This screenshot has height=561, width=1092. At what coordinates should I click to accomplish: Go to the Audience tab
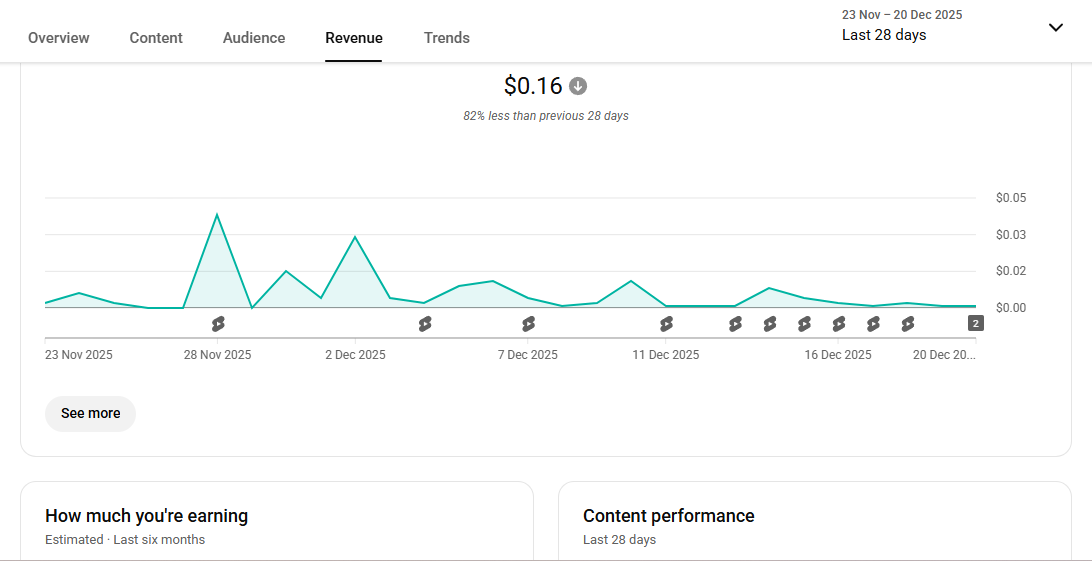(x=254, y=38)
